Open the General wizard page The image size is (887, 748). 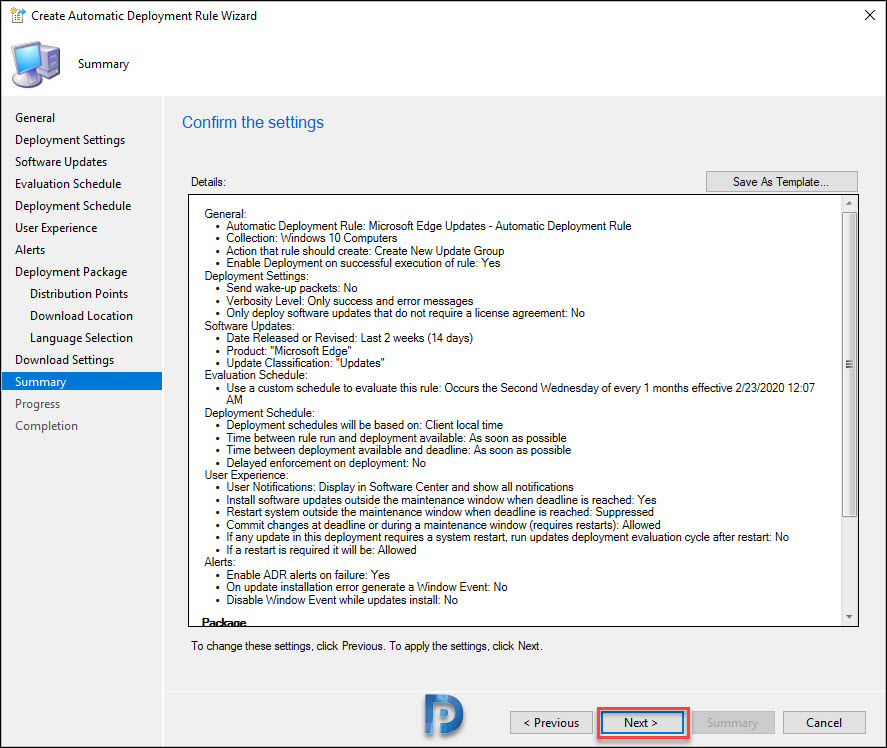coord(35,118)
